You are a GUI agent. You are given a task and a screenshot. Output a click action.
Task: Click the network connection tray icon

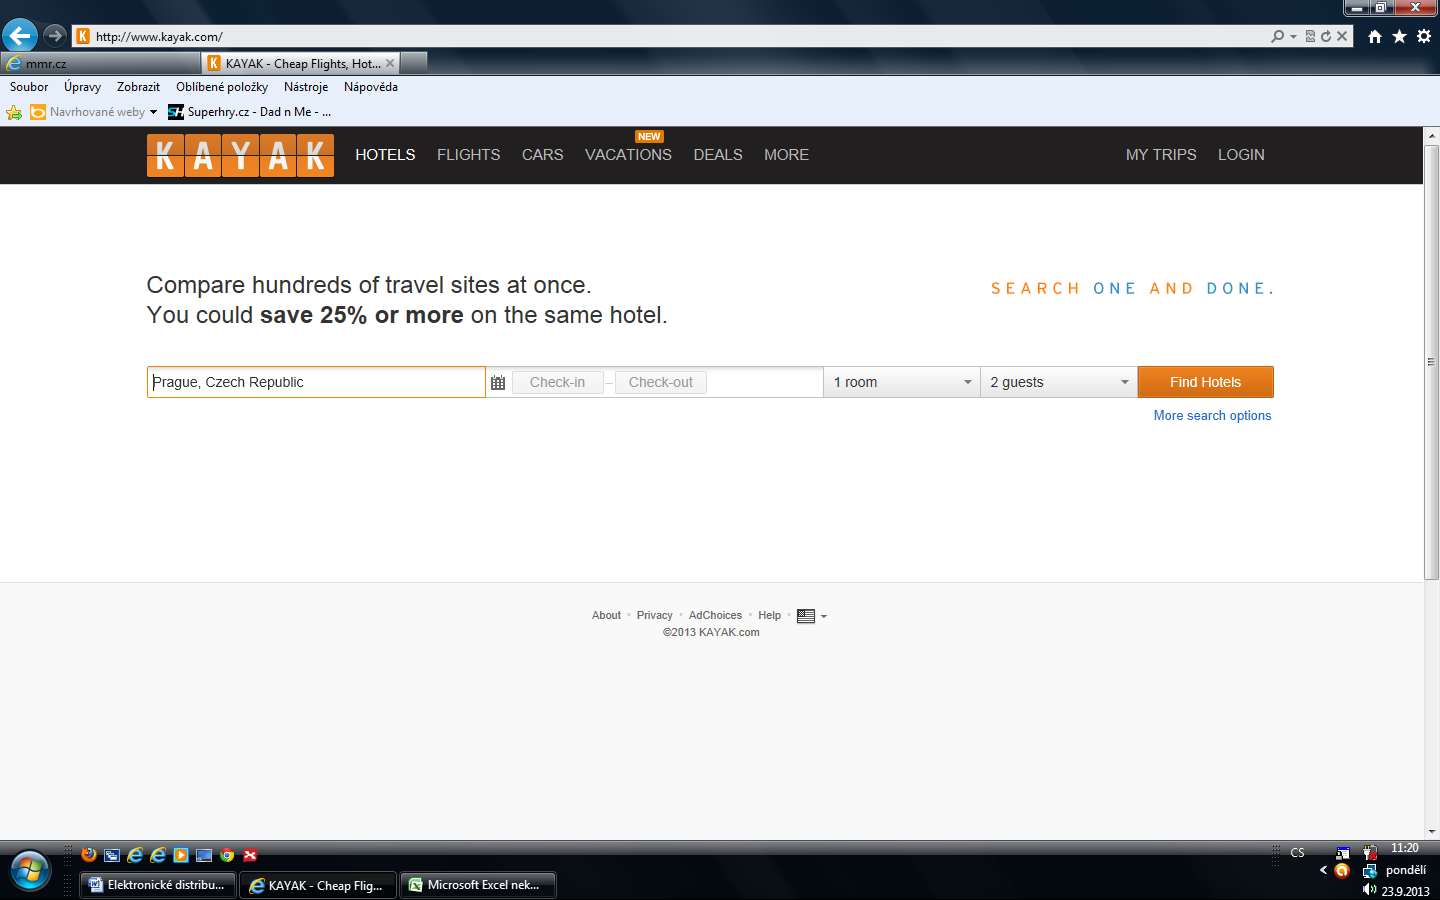[x=1370, y=871]
